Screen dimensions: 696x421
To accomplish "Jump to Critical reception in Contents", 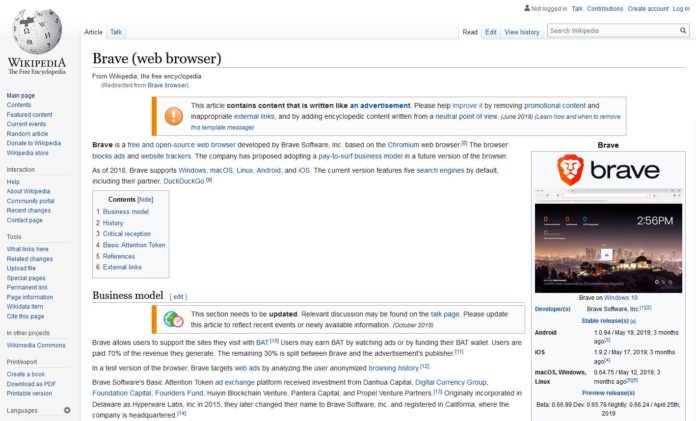I will (x=127, y=234).
